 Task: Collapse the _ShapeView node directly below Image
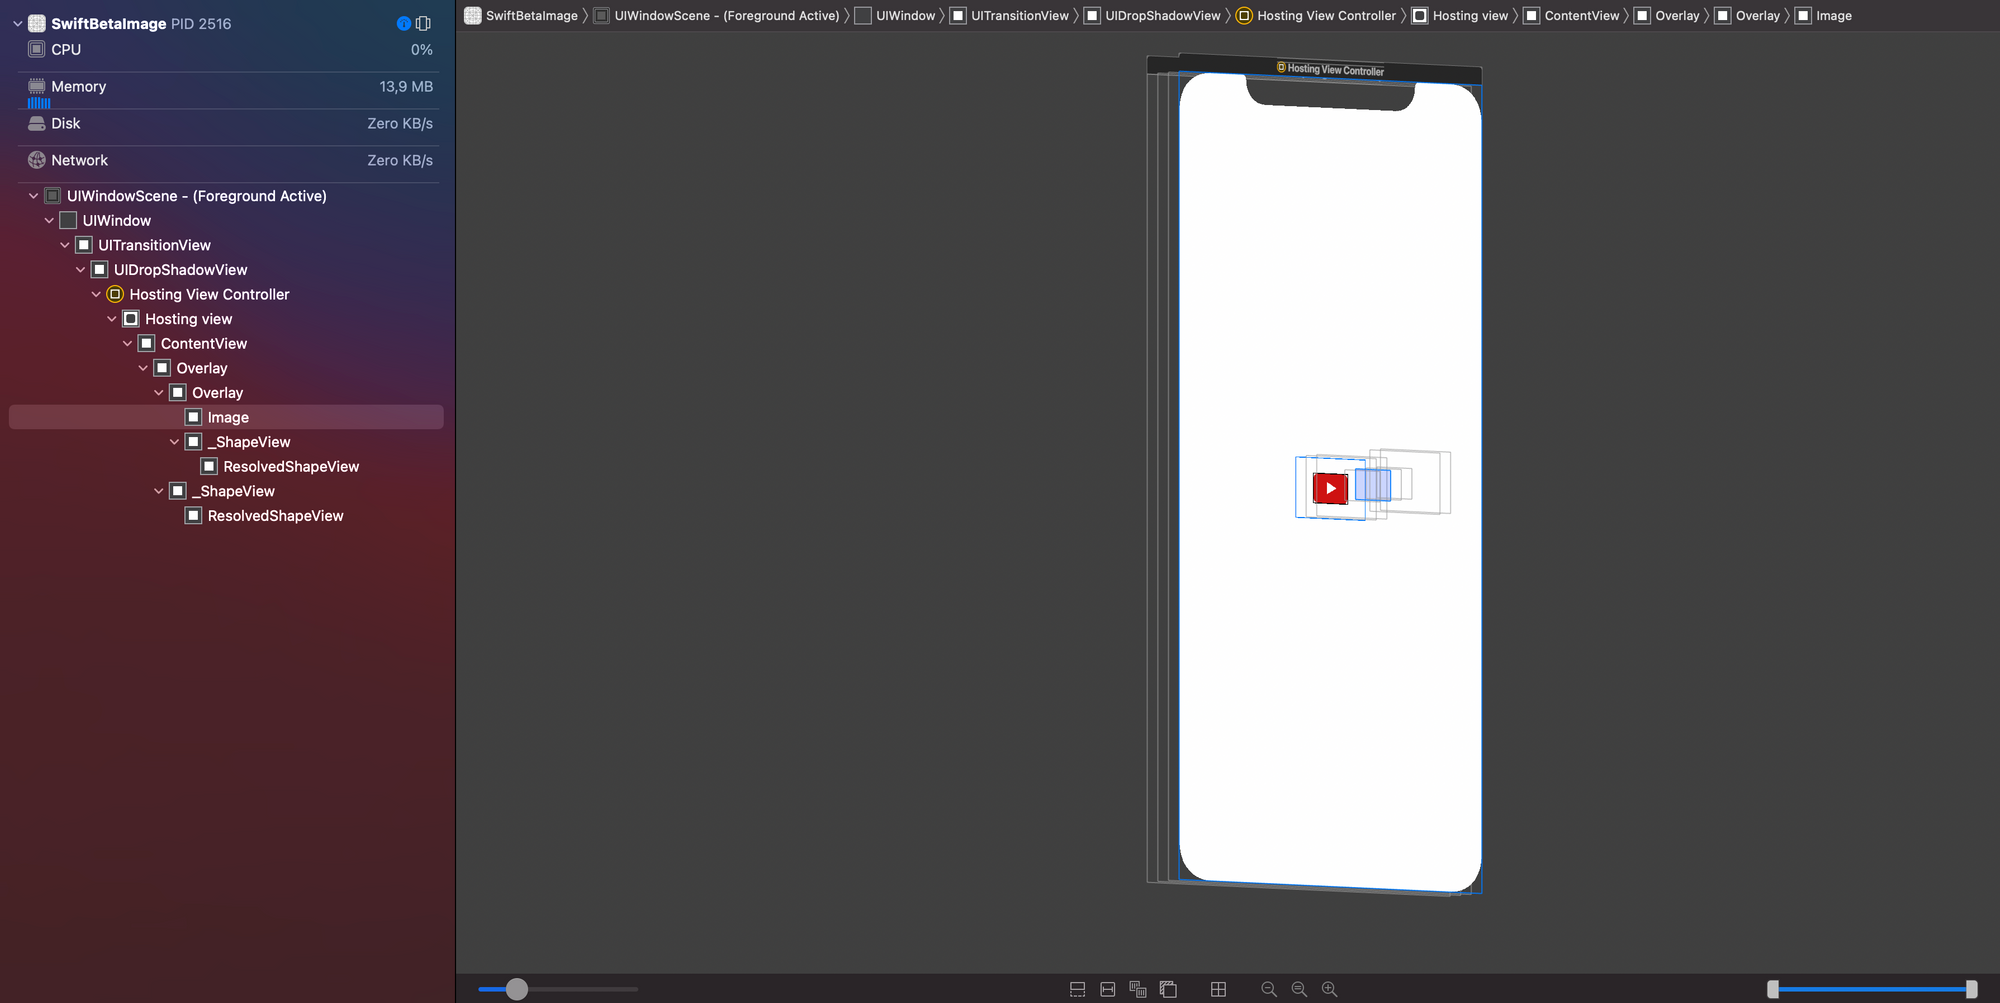click(174, 442)
